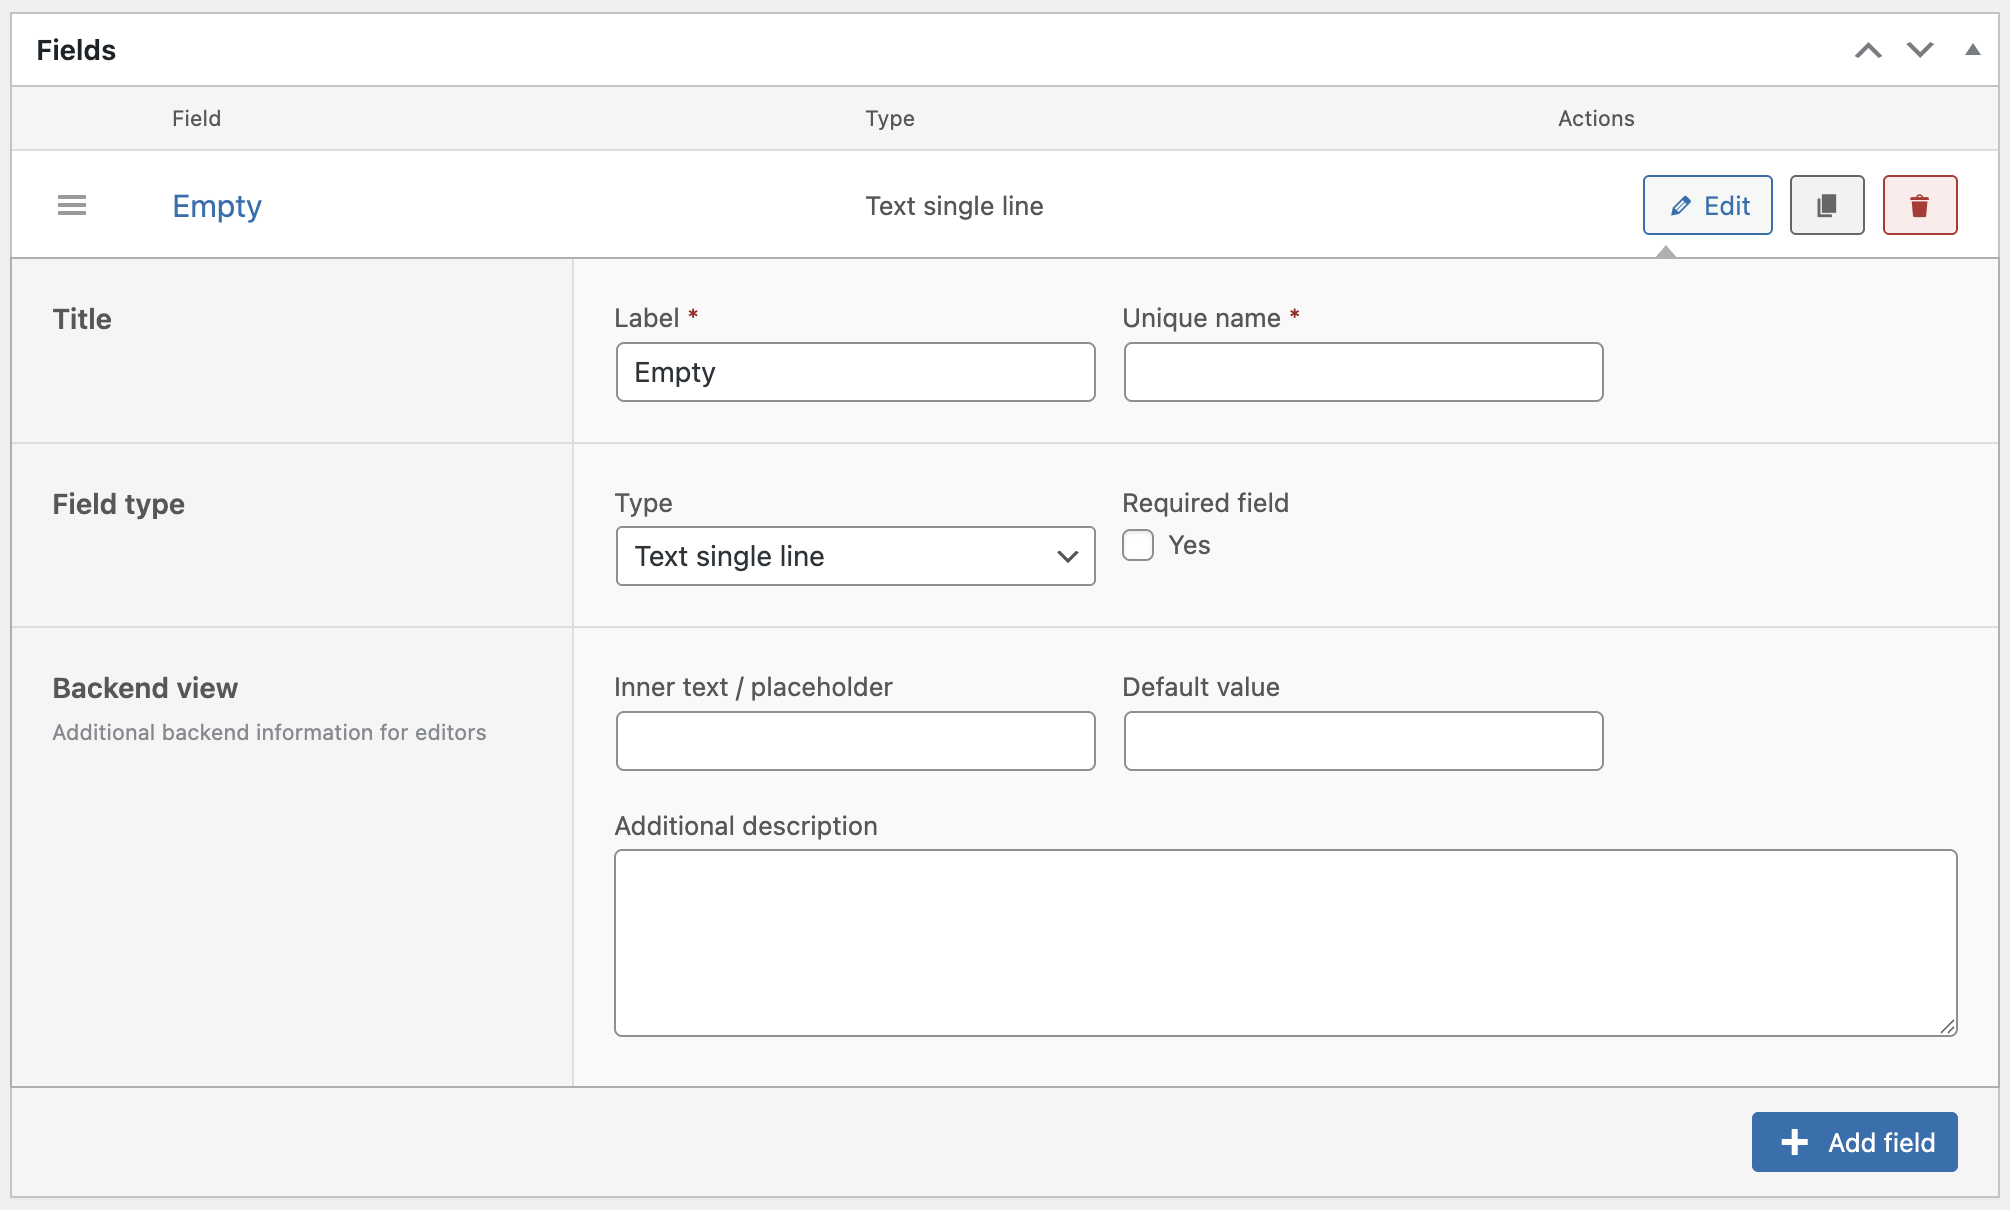
Task: Click the chevron on the Text single line select
Action: [x=1066, y=556]
